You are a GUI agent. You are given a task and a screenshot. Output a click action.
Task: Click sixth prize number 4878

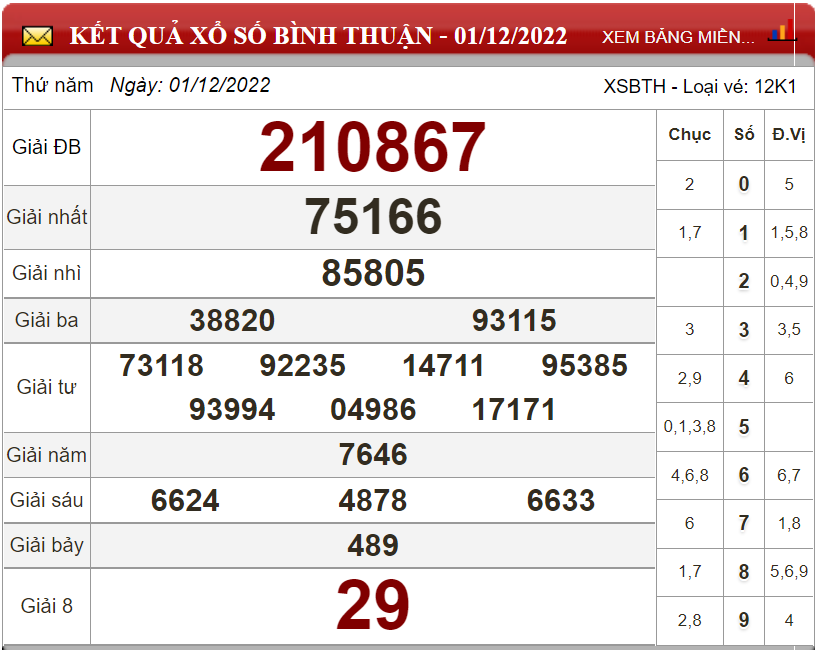click(x=373, y=500)
